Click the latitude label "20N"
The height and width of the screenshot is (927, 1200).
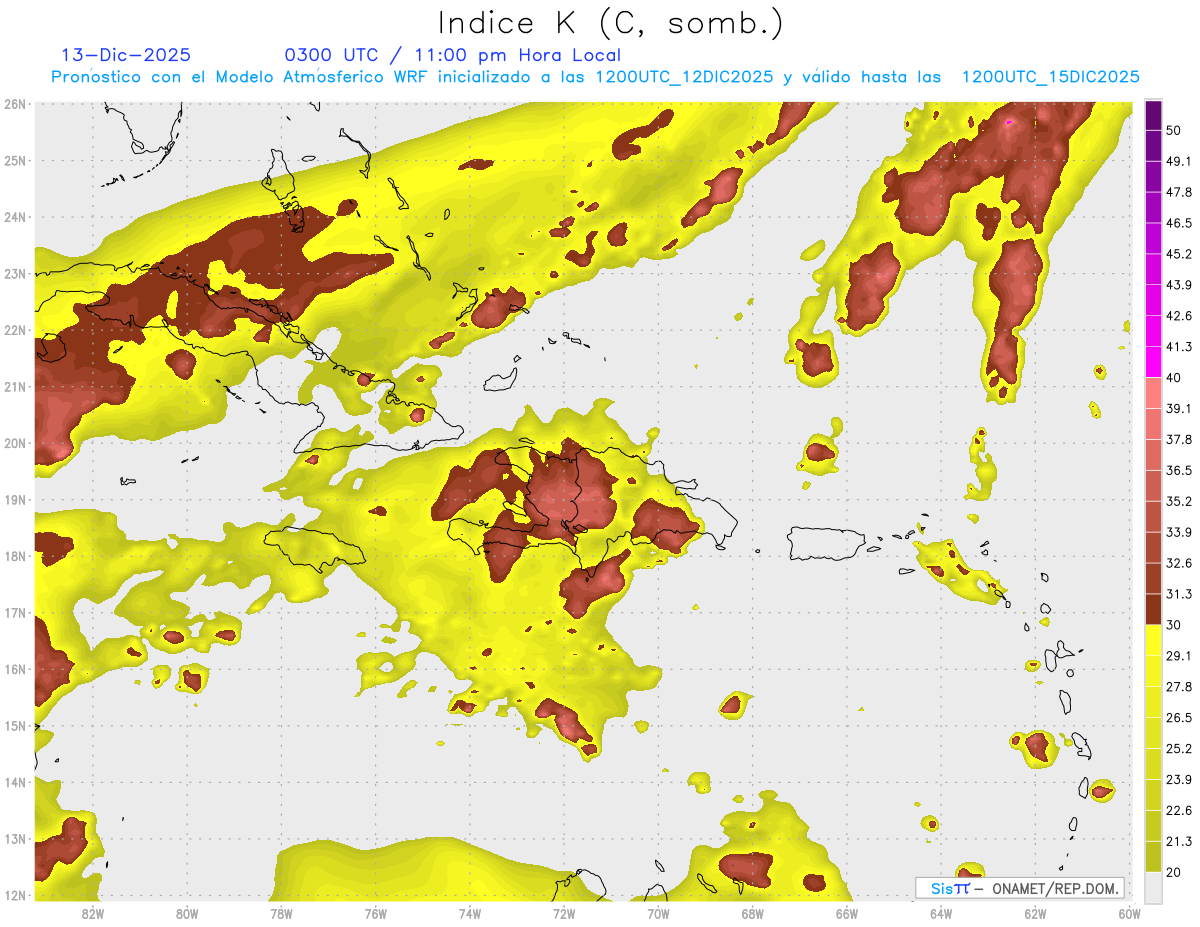coord(14,443)
